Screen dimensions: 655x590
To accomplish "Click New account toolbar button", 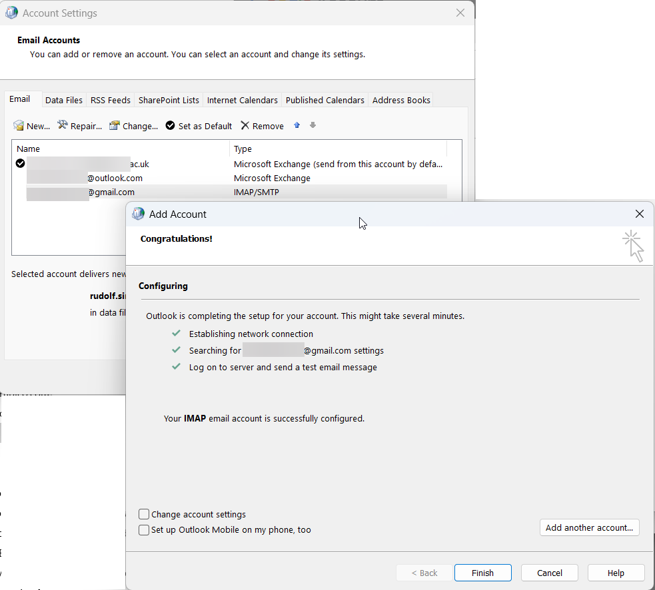I will pyautogui.click(x=32, y=126).
